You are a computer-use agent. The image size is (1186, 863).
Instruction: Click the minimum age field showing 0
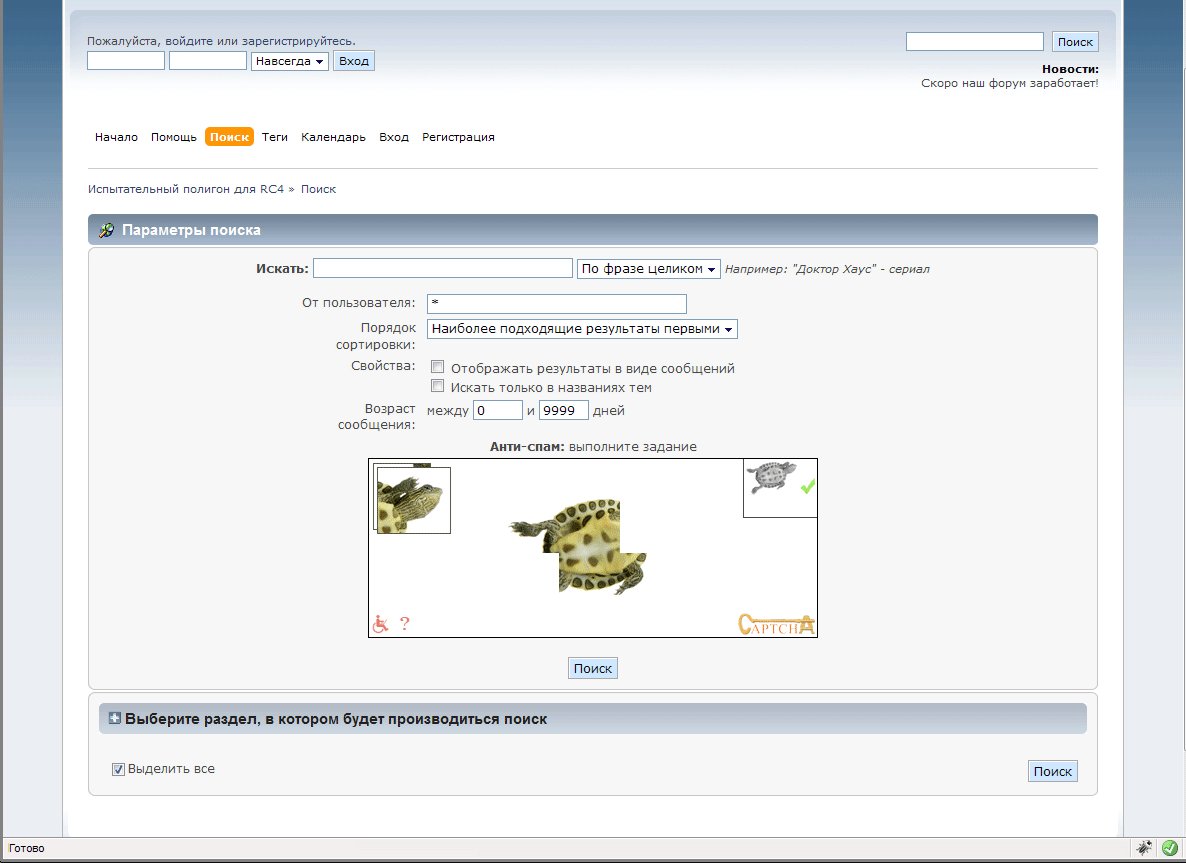tap(498, 411)
